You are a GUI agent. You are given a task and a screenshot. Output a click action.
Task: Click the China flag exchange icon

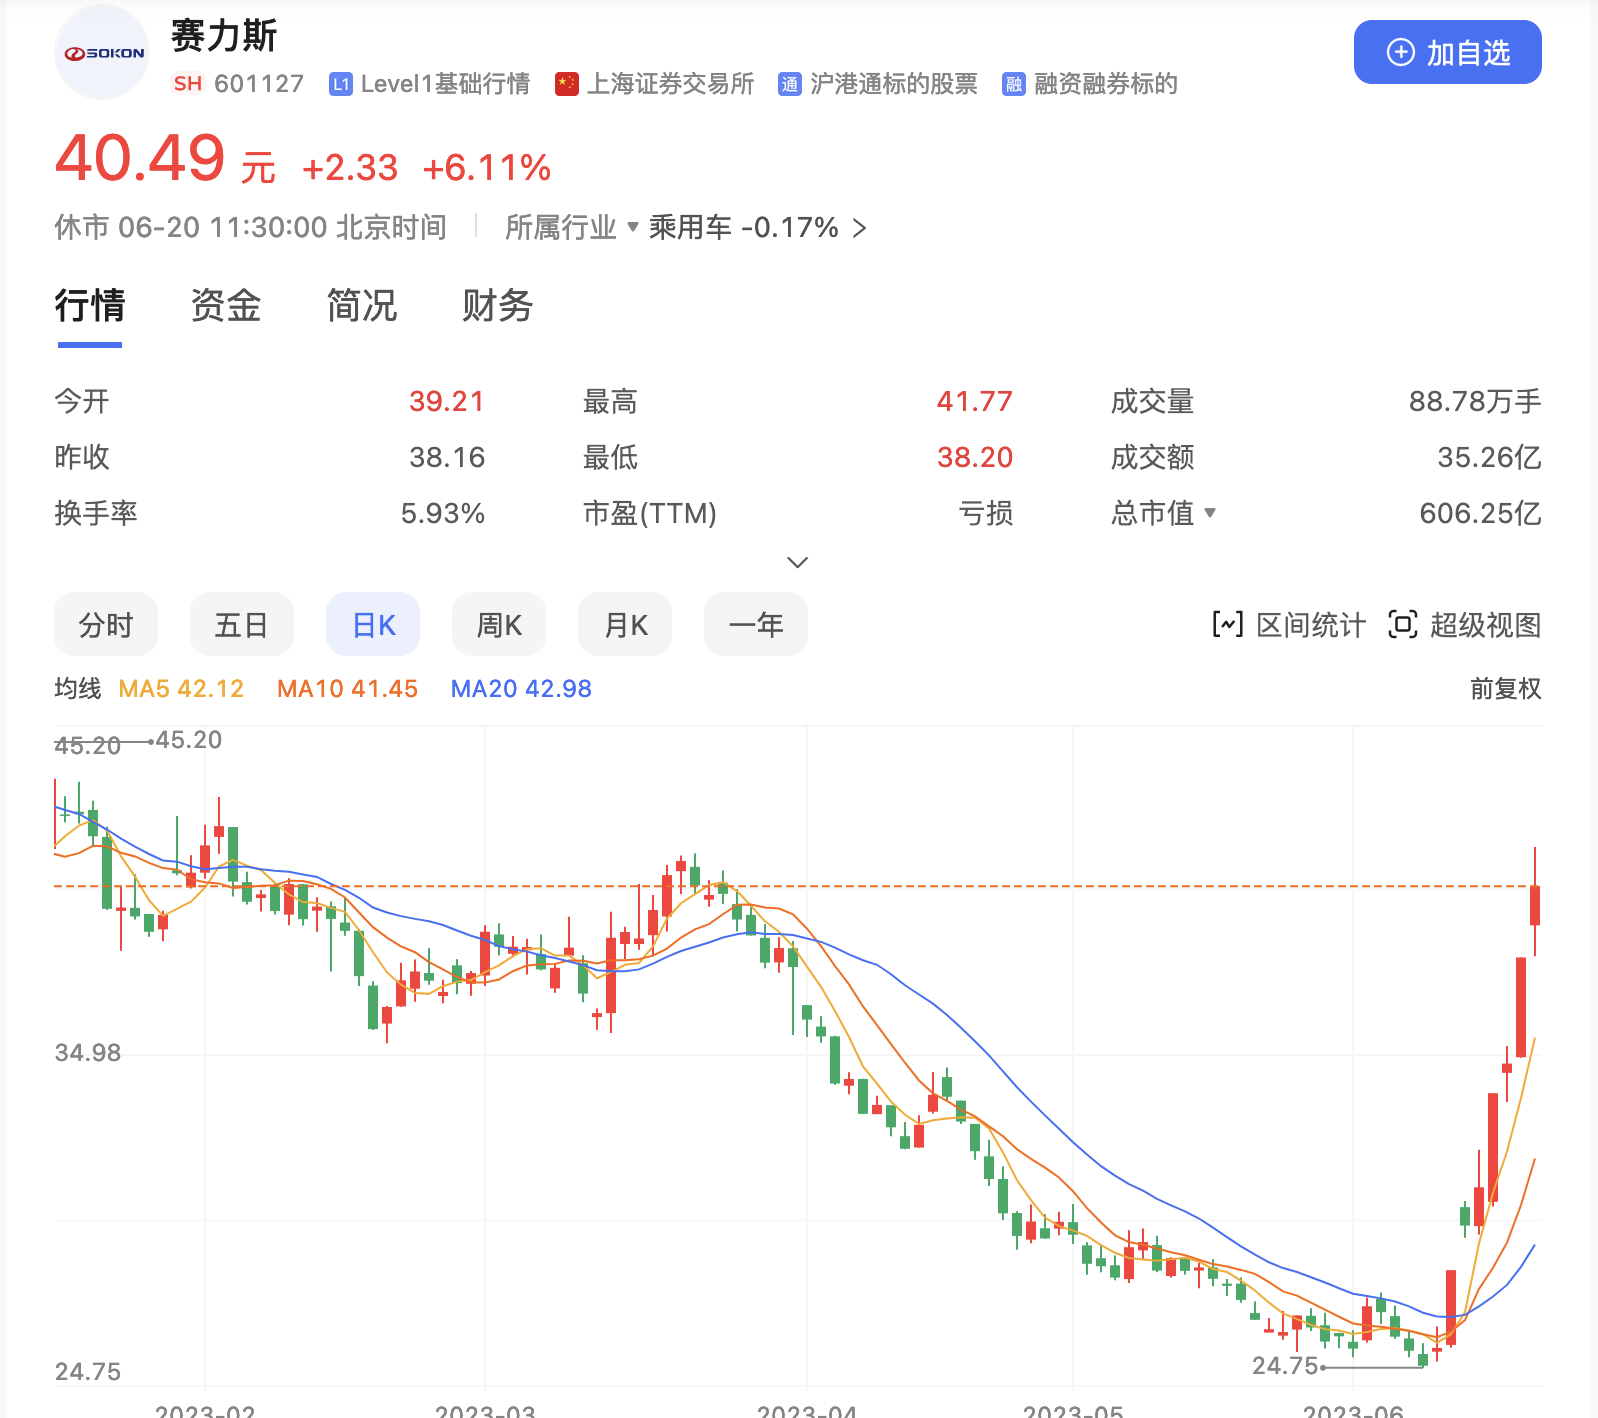[x=567, y=84]
